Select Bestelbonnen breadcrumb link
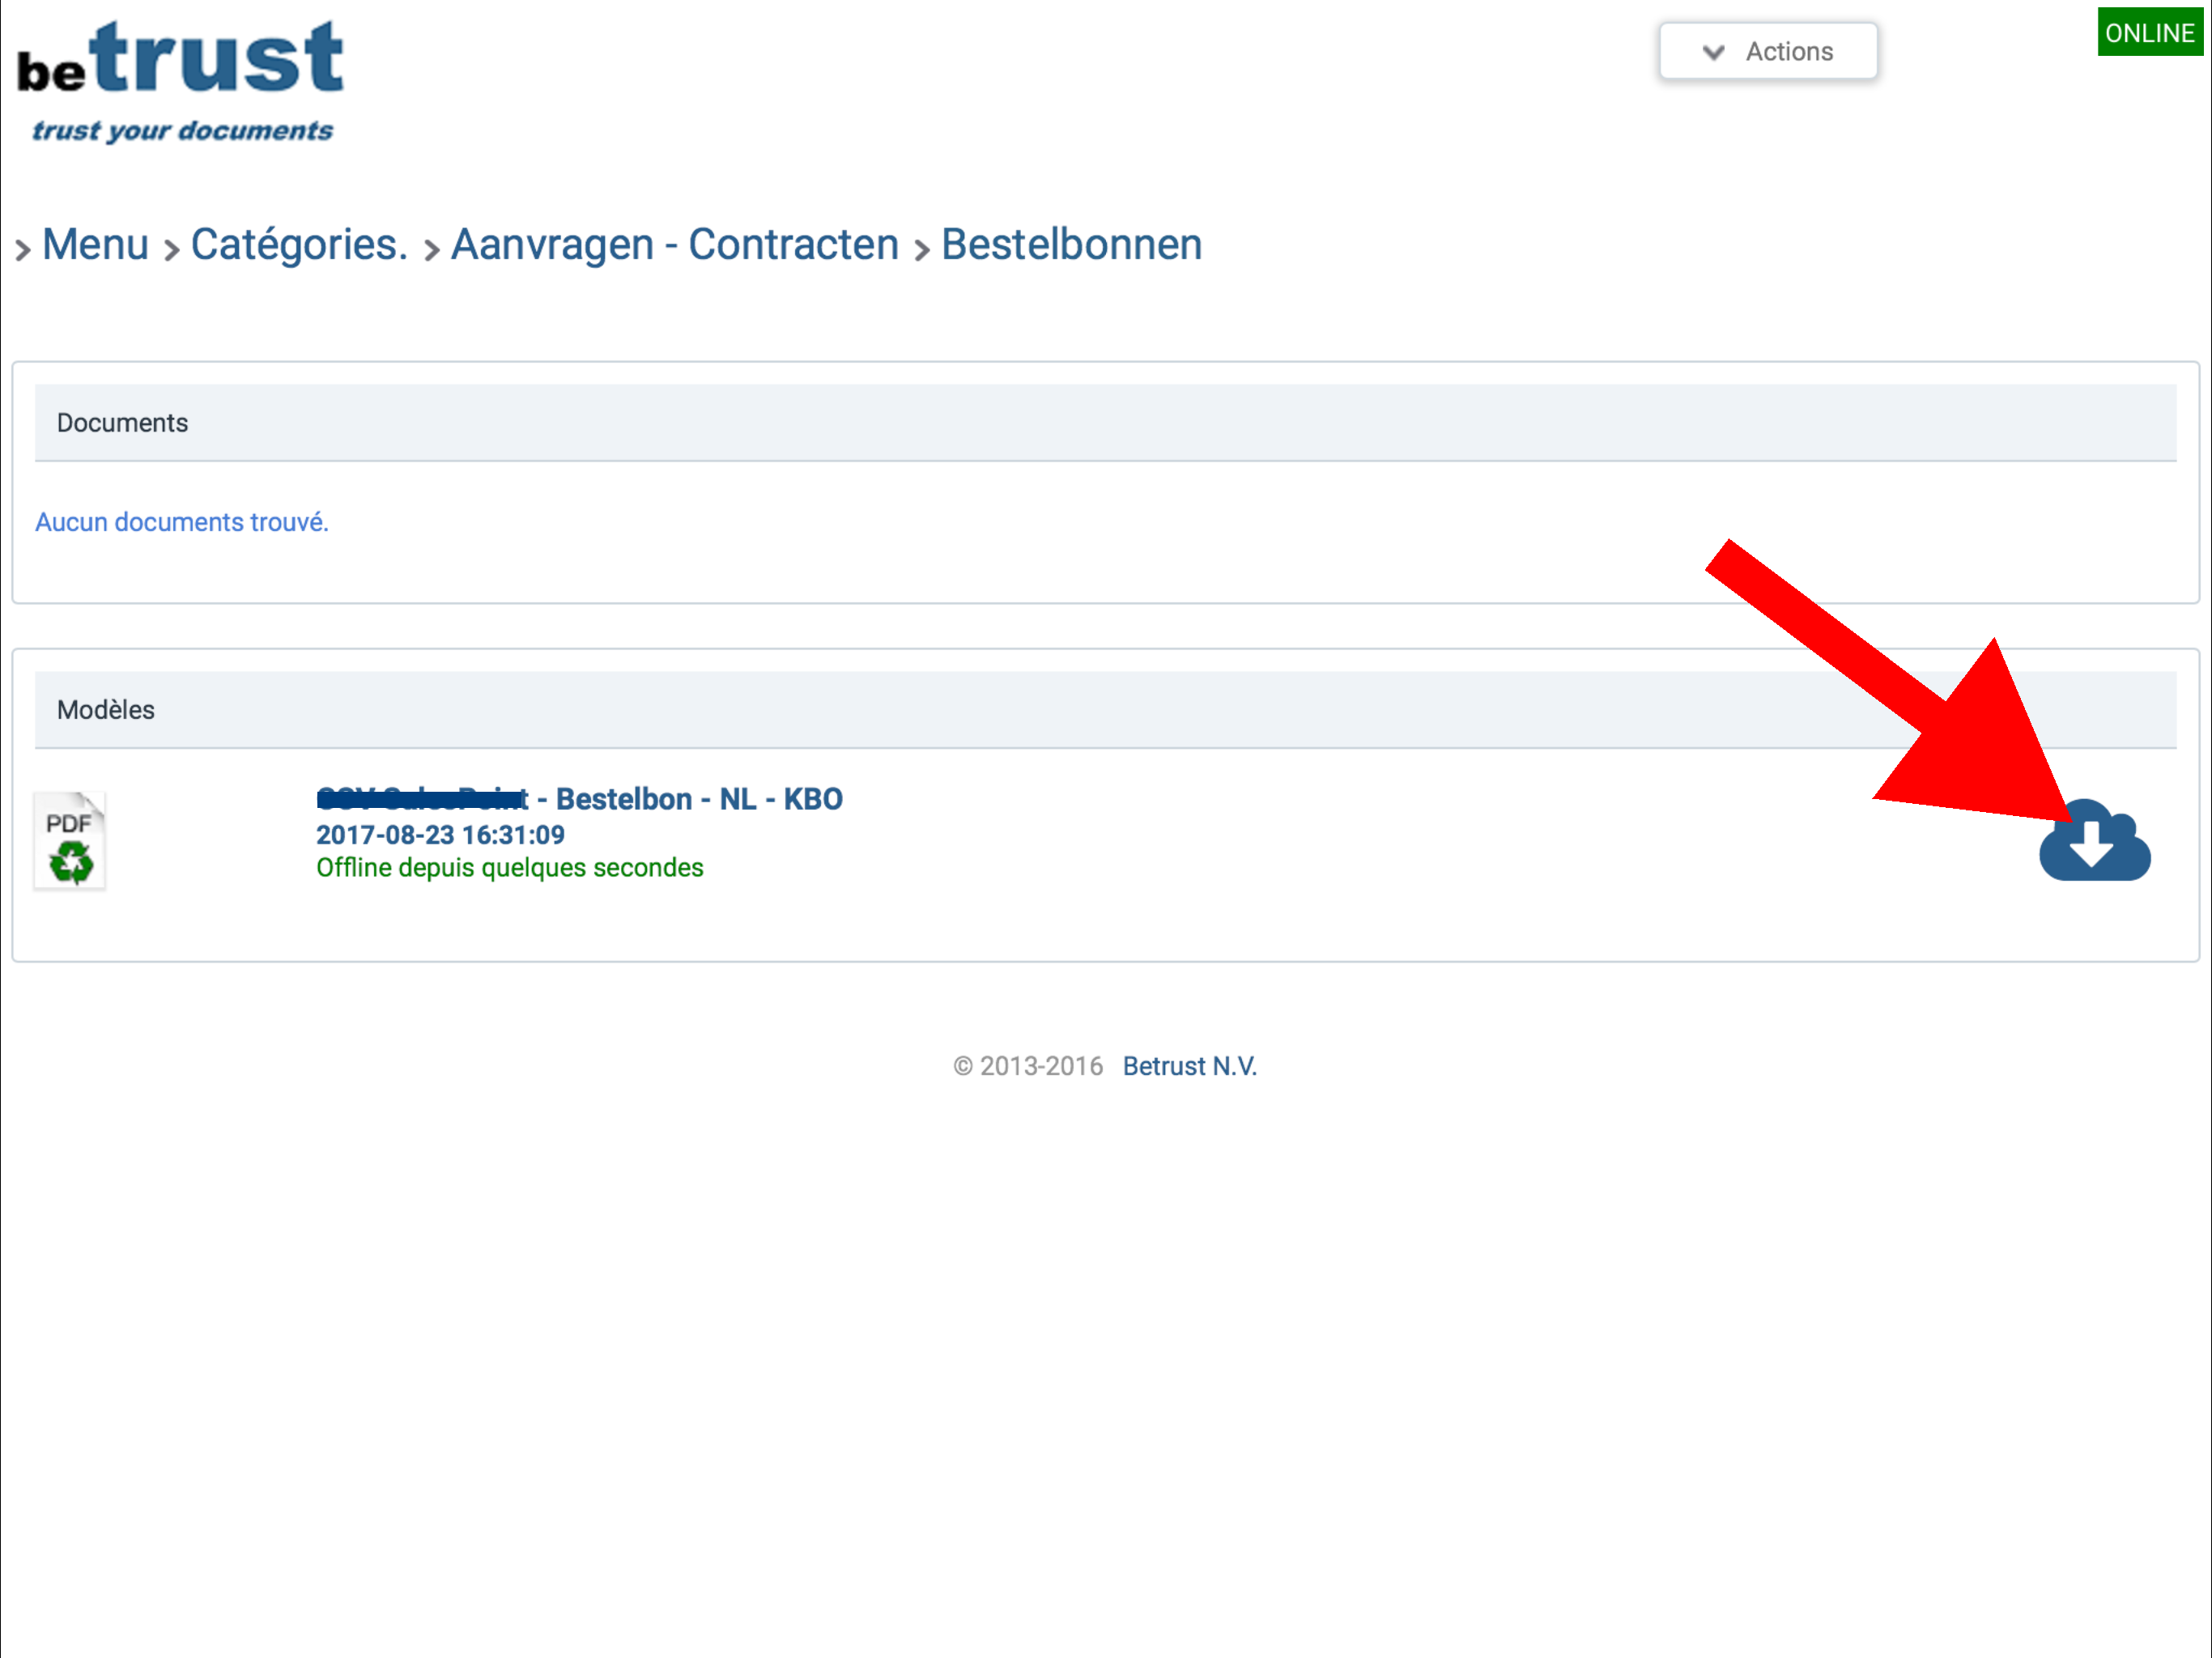The width and height of the screenshot is (2212, 1658). pyautogui.click(x=1071, y=245)
